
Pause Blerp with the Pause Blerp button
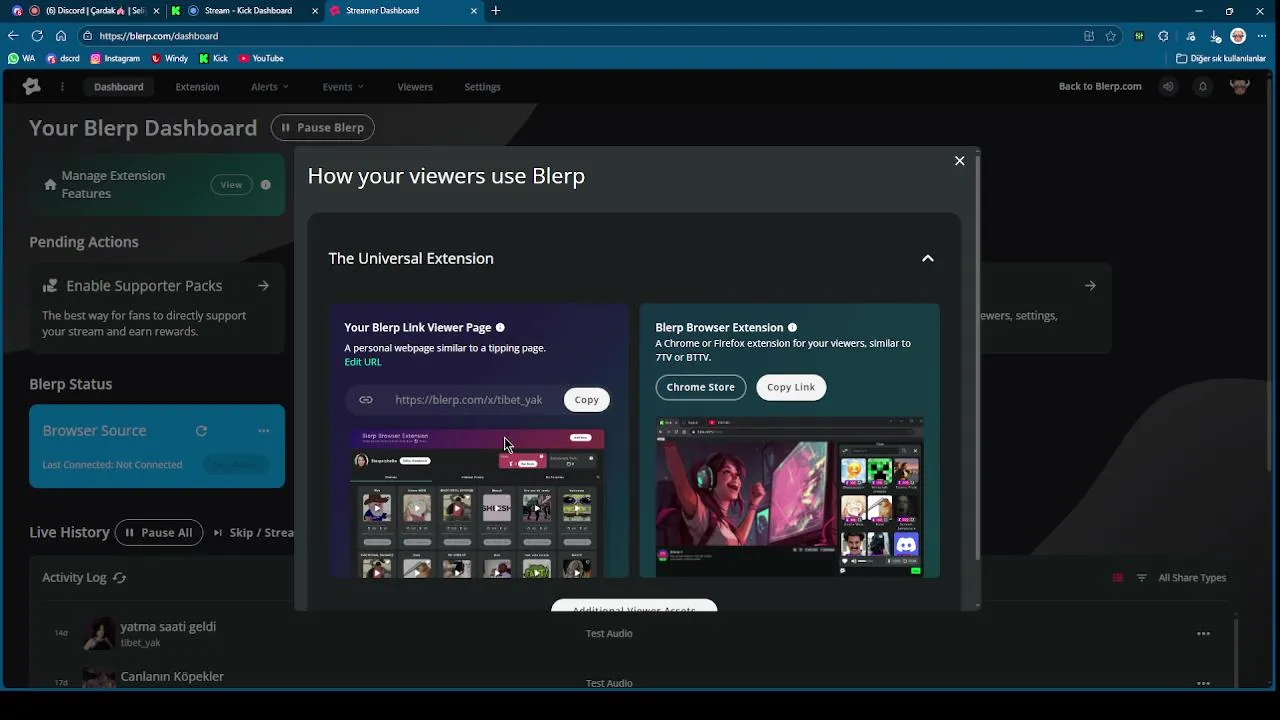tap(323, 127)
